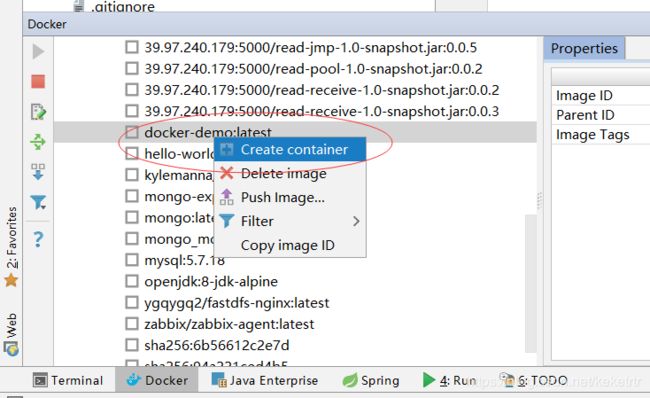Viewport: 650px width, 398px height.
Task: Open the 6: TODO tool window
Action: [534, 380]
